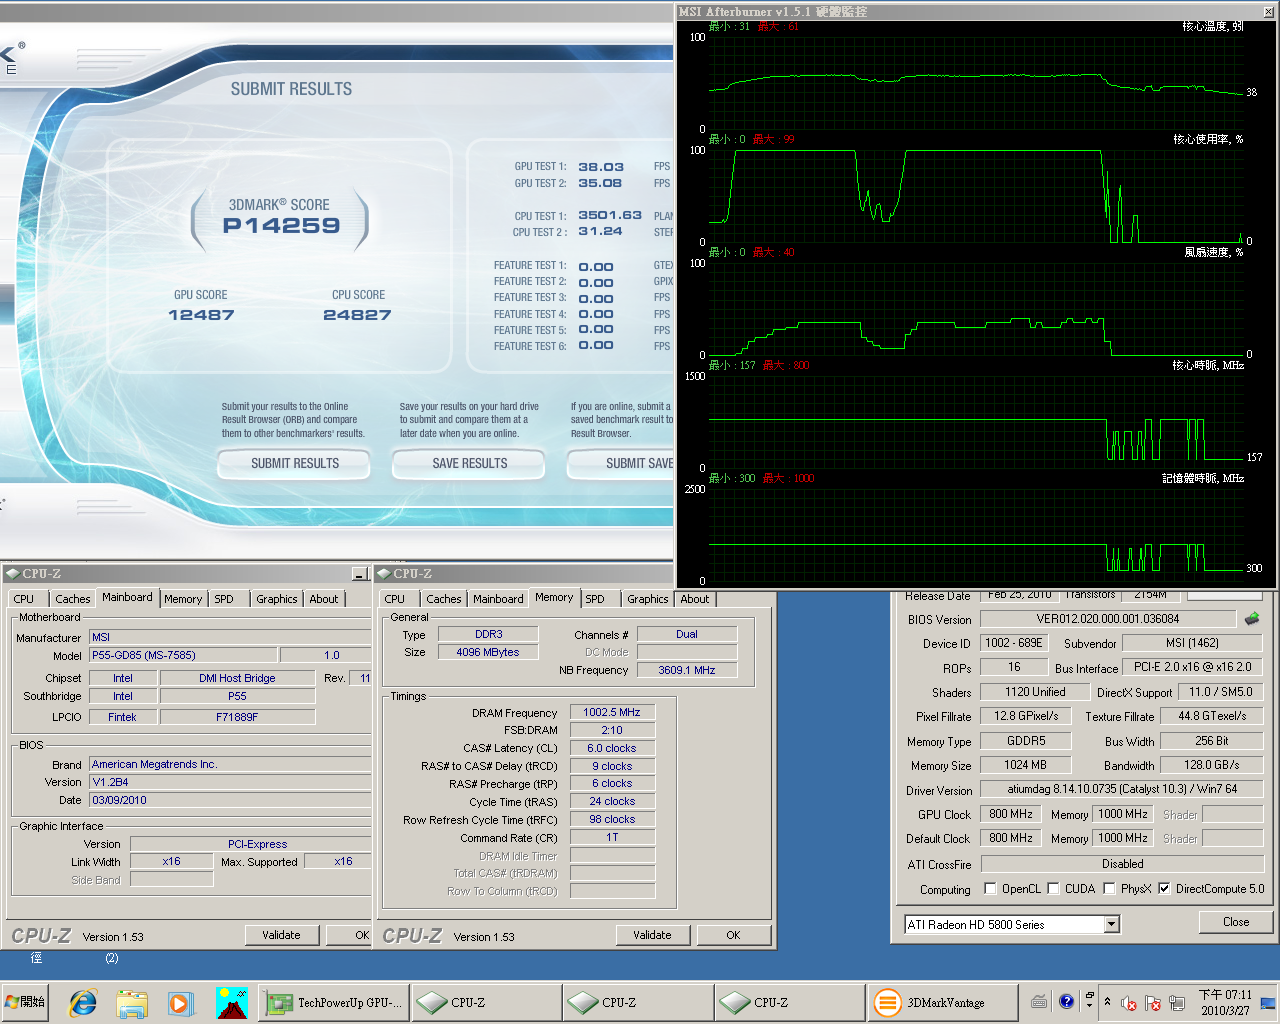1280x1024 pixels.
Task: Open Caches tab in CPU-Z Memory window
Action: click(x=443, y=599)
